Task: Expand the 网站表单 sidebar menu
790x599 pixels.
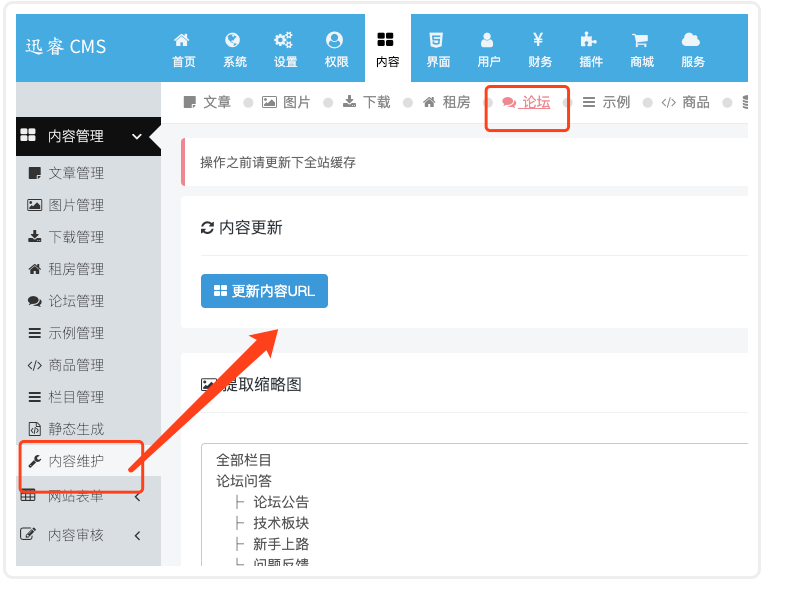Action: [137, 496]
